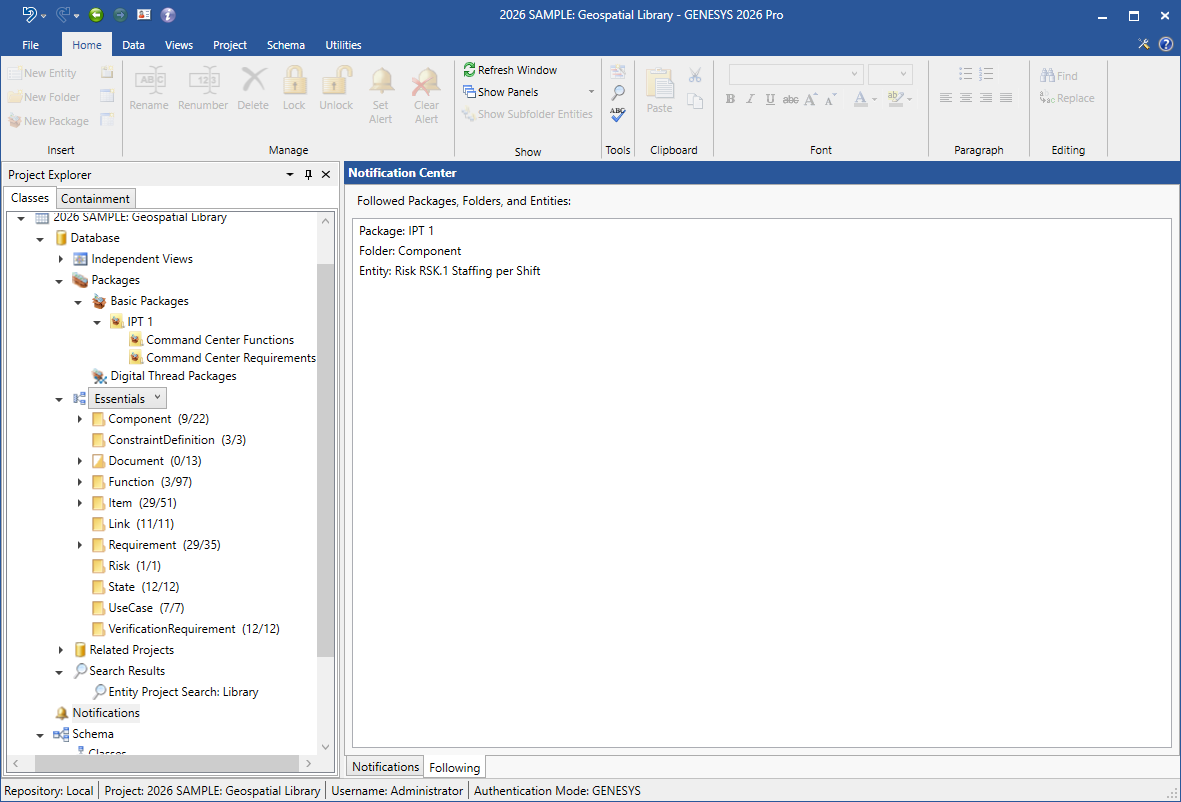Click the Refresh Window icon
The width and height of the screenshot is (1181, 802).
coord(469,70)
